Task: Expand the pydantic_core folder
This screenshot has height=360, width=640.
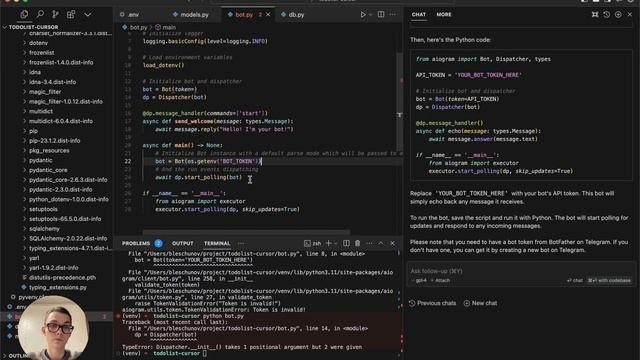Action: [48, 170]
